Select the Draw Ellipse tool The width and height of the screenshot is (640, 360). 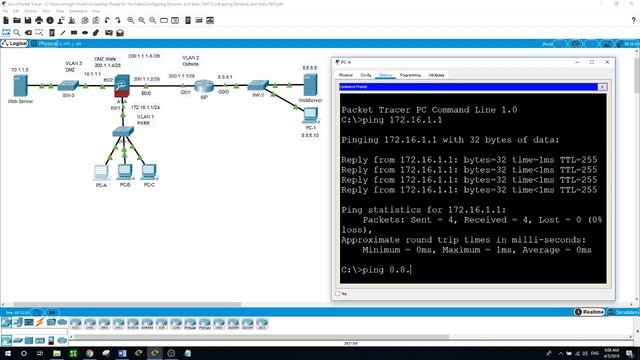coord(85,32)
